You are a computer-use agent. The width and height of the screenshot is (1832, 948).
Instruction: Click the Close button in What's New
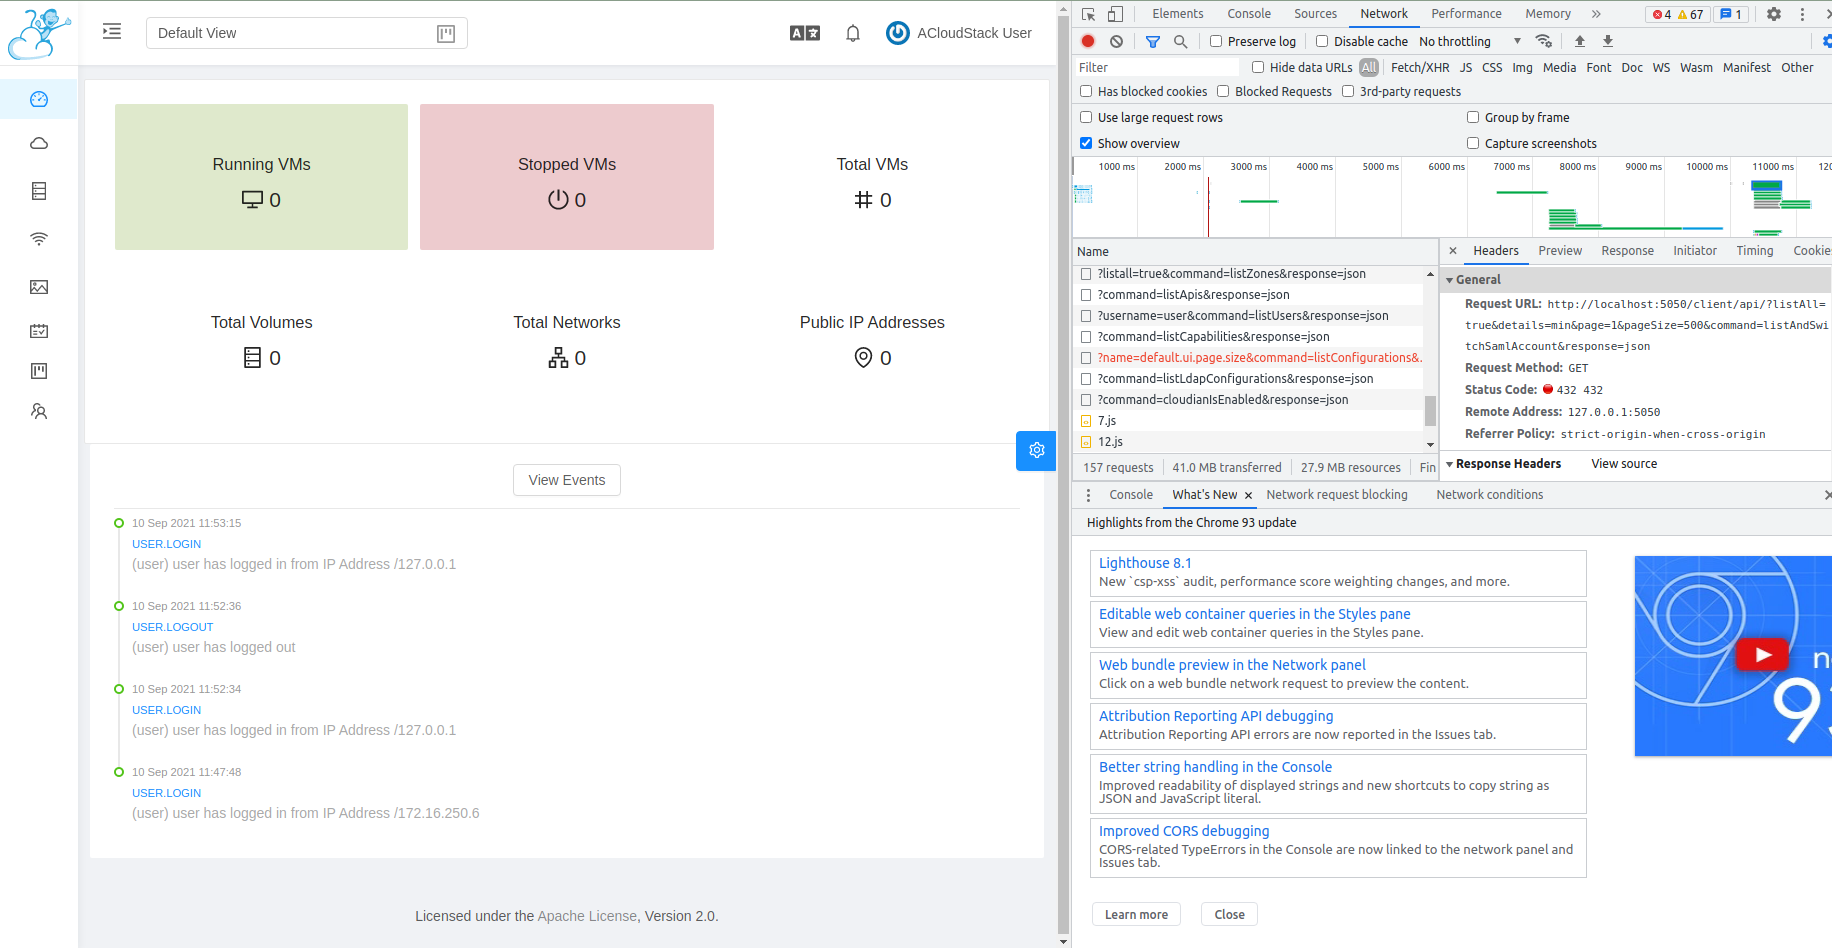(x=1229, y=914)
